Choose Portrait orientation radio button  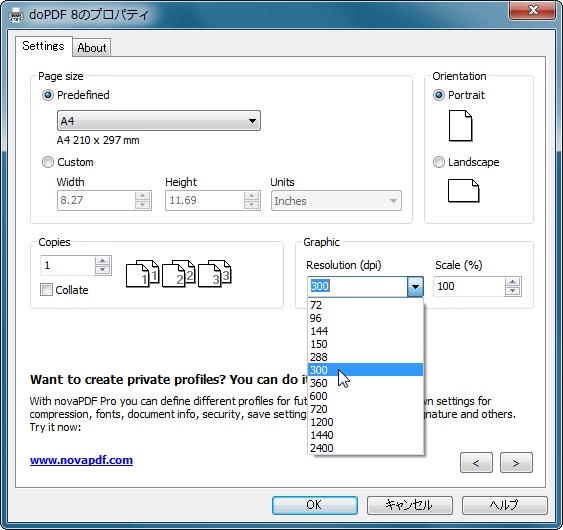coord(439,95)
